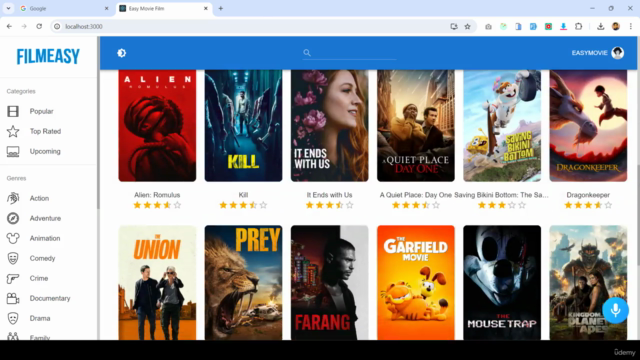Image resolution: width=640 pixels, height=360 pixels.
Task: Open The Union movie poster
Action: click(x=157, y=282)
